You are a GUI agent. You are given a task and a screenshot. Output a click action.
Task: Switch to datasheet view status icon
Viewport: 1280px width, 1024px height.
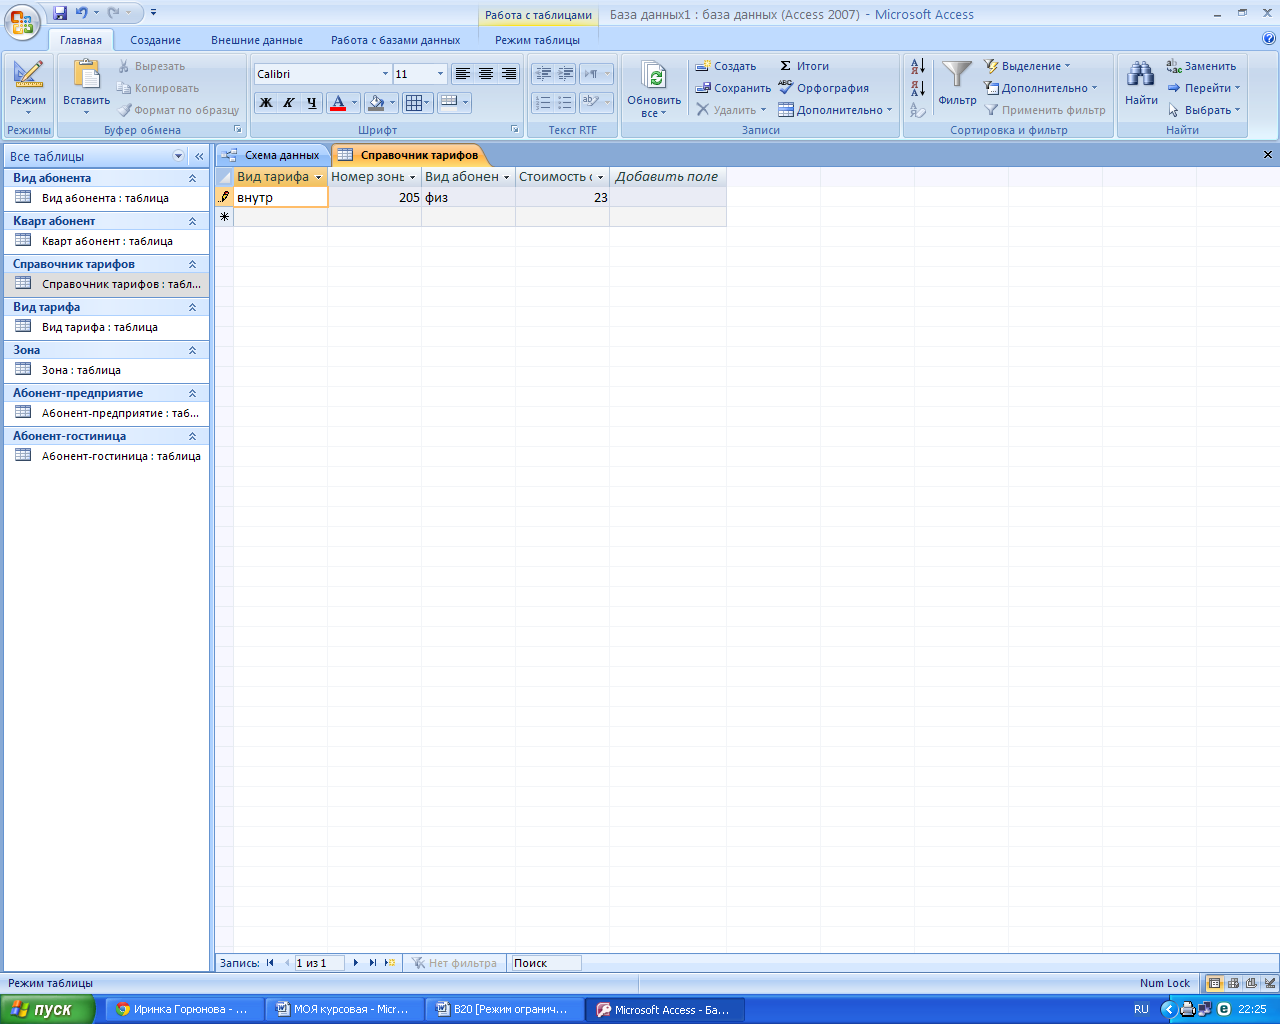[x=1214, y=983]
